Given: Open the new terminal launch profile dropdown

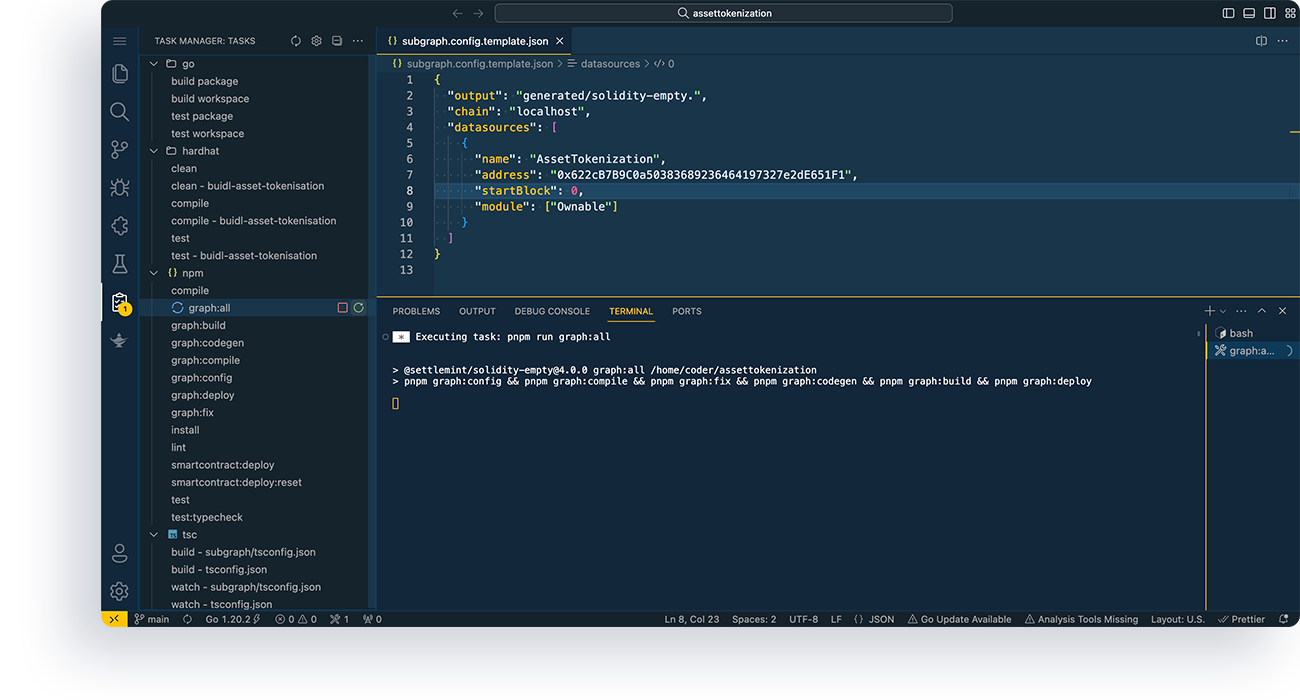Looking at the screenshot, I should click(1223, 312).
